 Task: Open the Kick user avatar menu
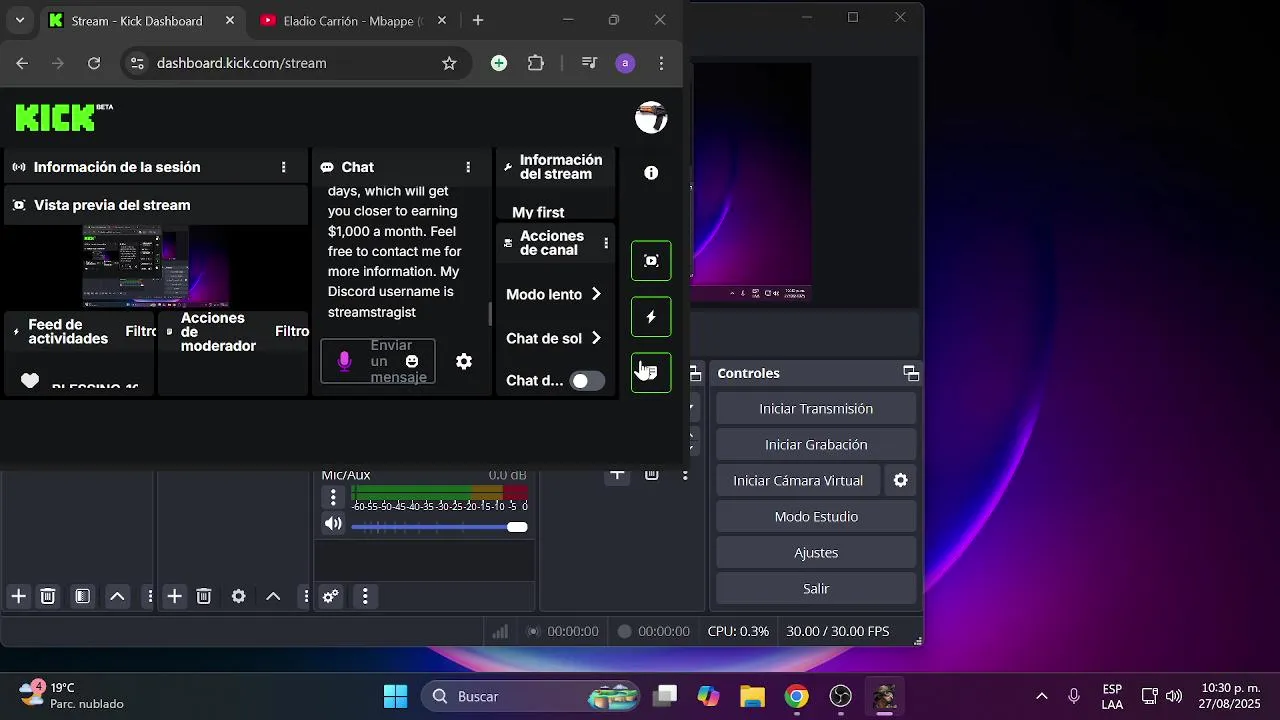coord(651,117)
